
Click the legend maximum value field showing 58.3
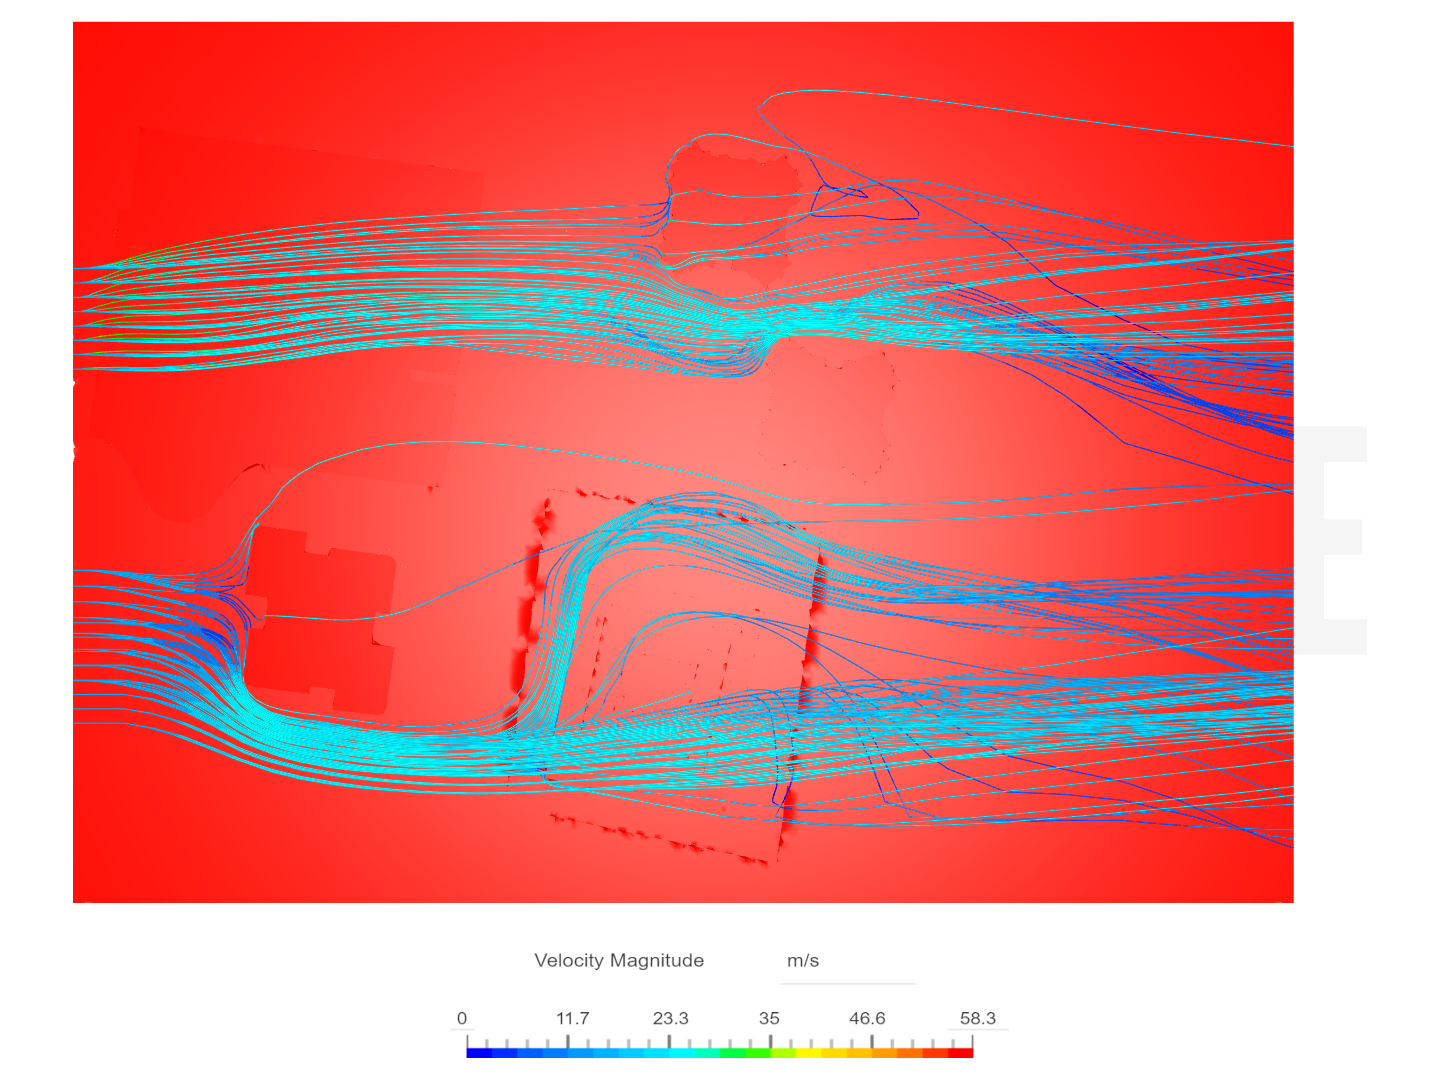pyautogui.click(x=978, y=1018)
